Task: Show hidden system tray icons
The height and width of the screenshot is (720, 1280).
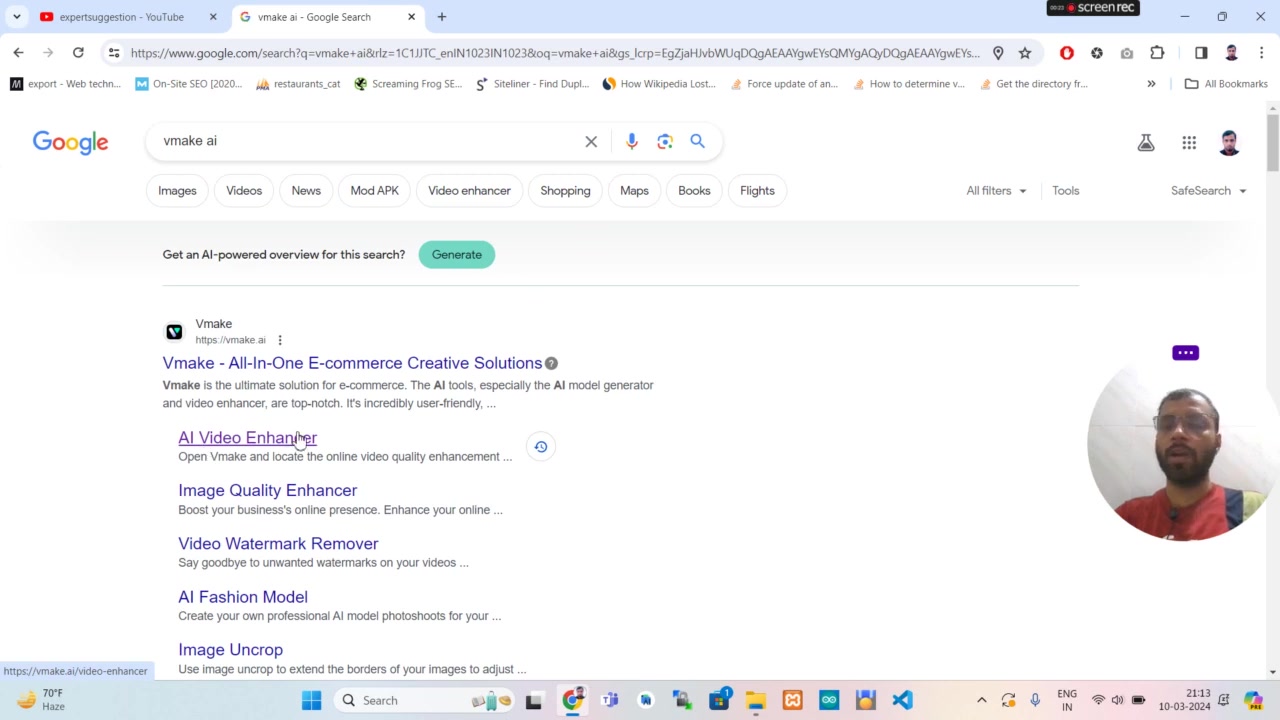Action: 982,700
